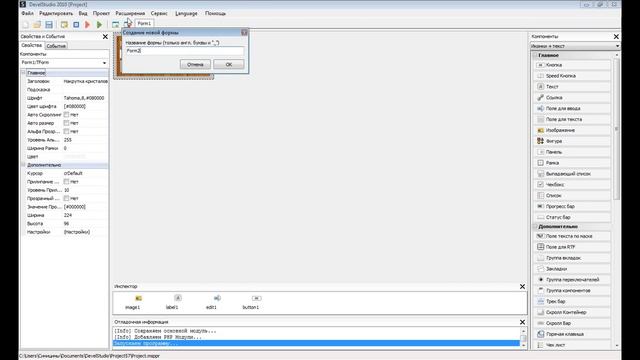Pick the Рамка frame component
640x360 pixels.
pyautogui.click(x=572, y=163)
